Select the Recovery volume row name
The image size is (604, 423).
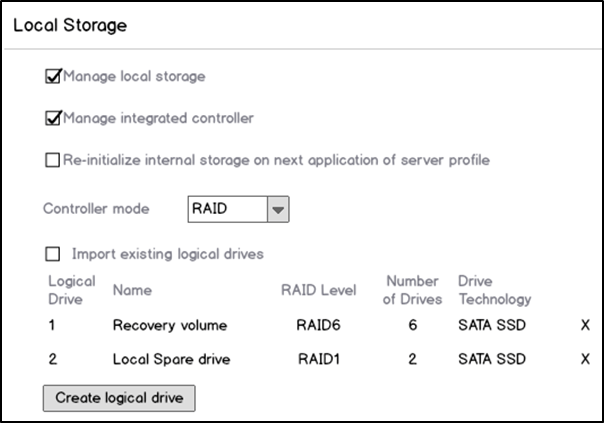(170, 326)
